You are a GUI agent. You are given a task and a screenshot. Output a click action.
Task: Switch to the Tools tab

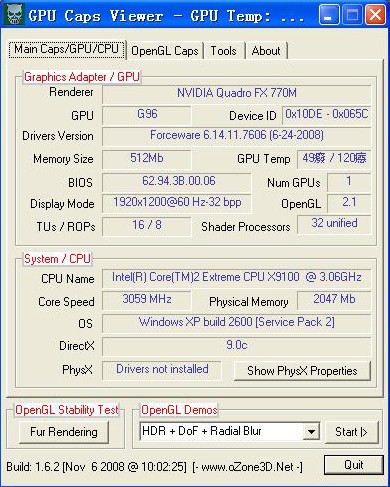223,51
